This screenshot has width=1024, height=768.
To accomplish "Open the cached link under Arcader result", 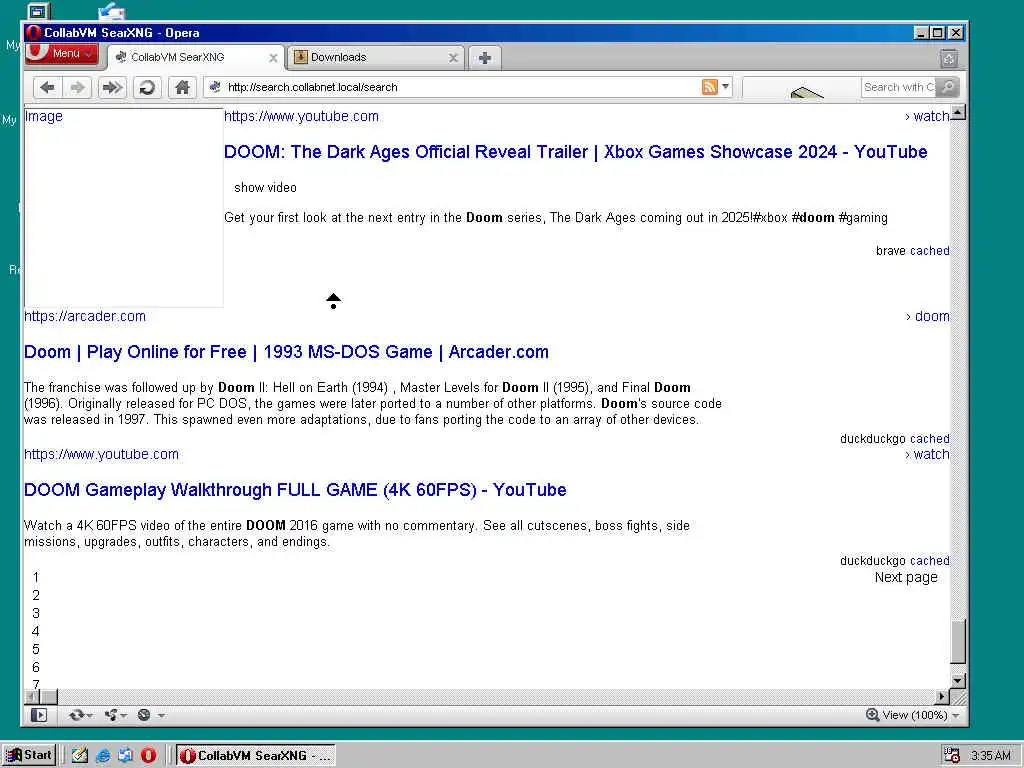I will pyautogui.click(x=929, y=439).
